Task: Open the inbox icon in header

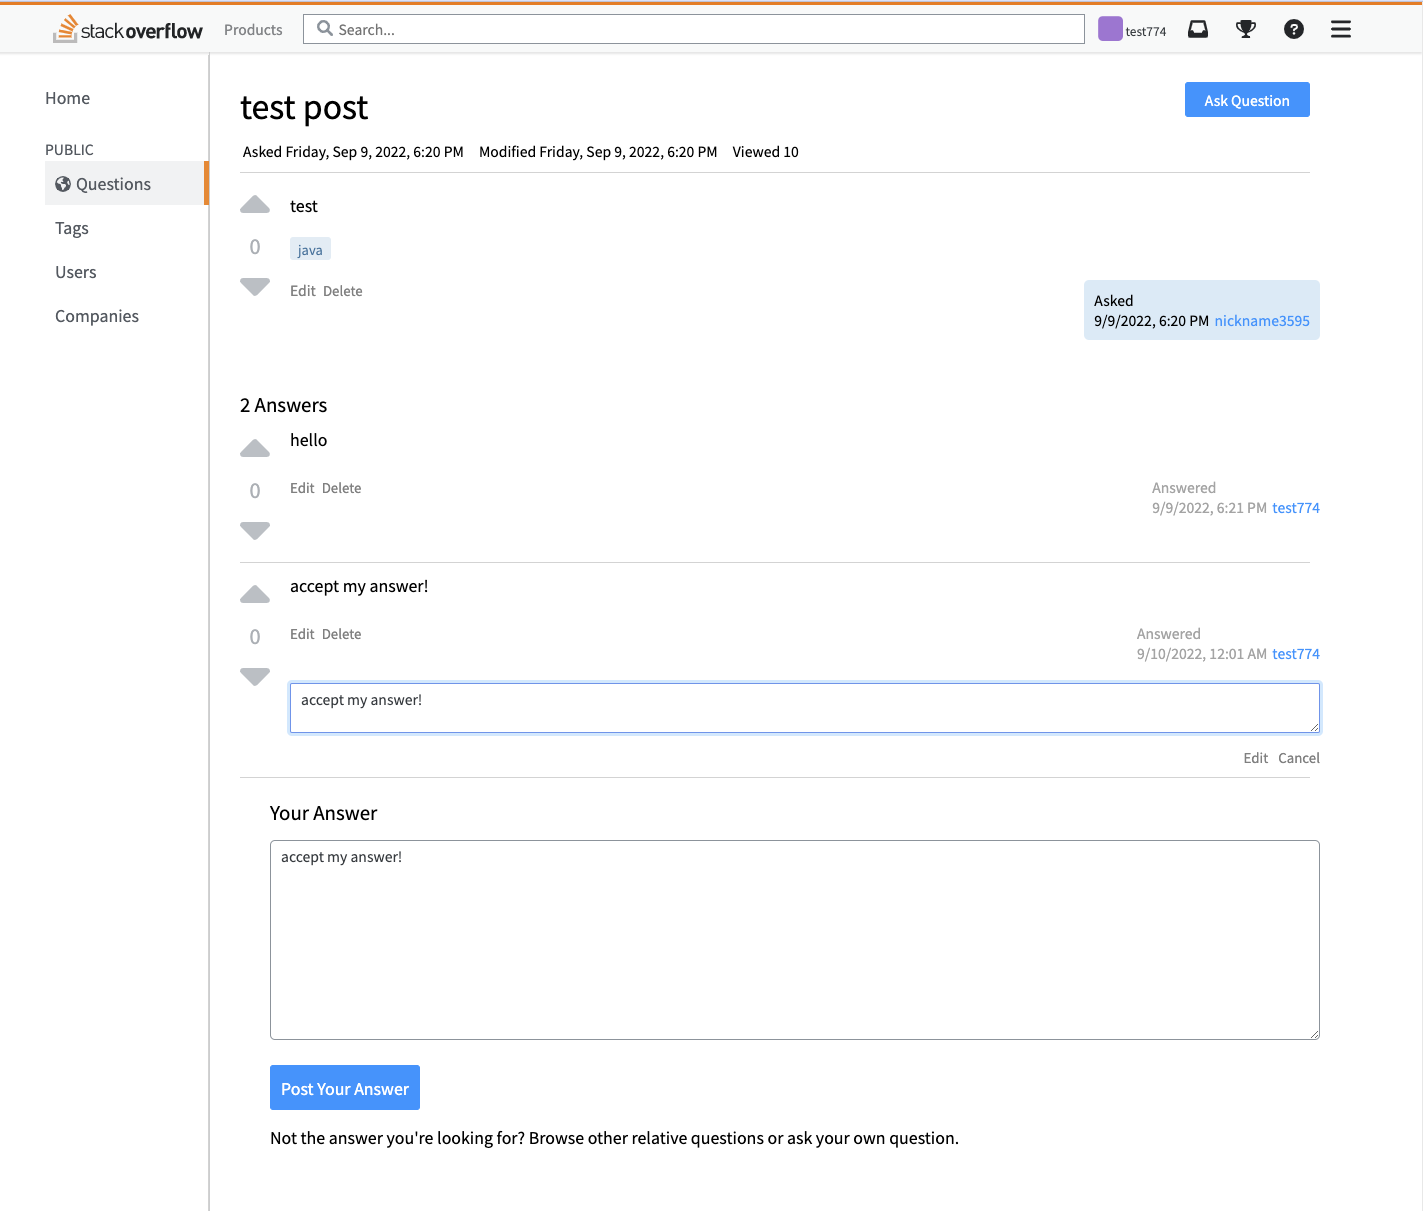Action: [1198, 29]
